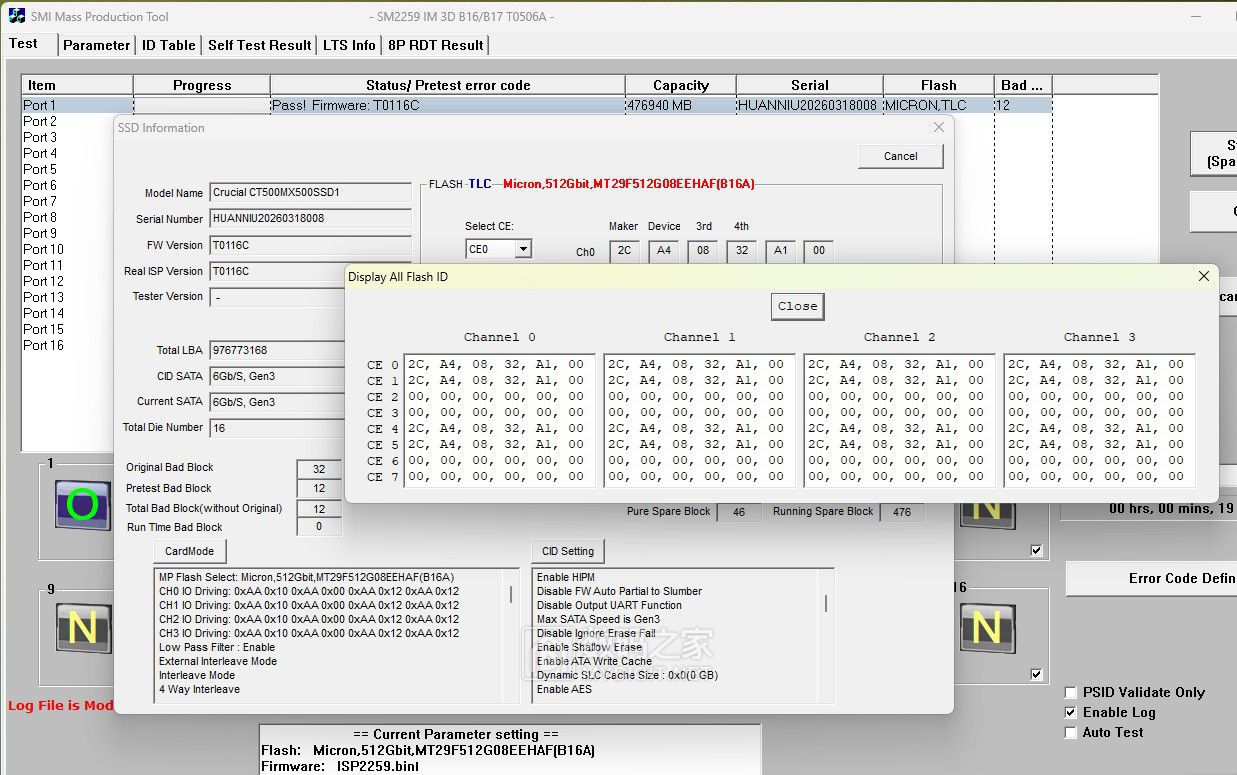The image size is (1237, 775).
Task: Click the CardMode button
Action: pyautogui.click(x=189, y=551)
